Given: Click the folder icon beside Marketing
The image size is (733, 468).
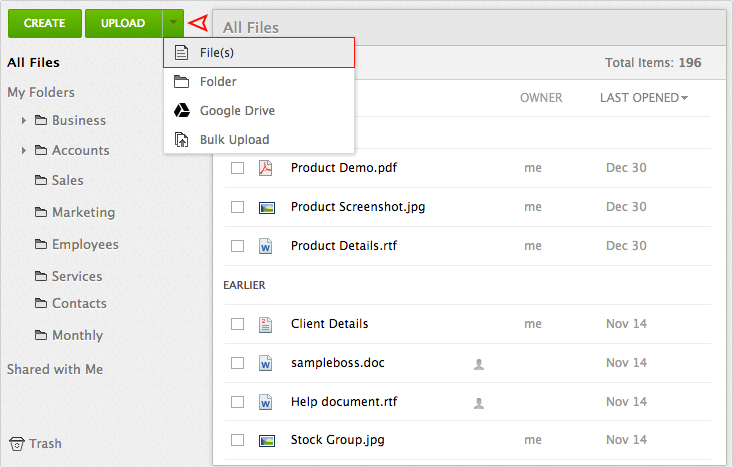Looking at the screenshot, I should pyautogui.click(x=41, y=212).
